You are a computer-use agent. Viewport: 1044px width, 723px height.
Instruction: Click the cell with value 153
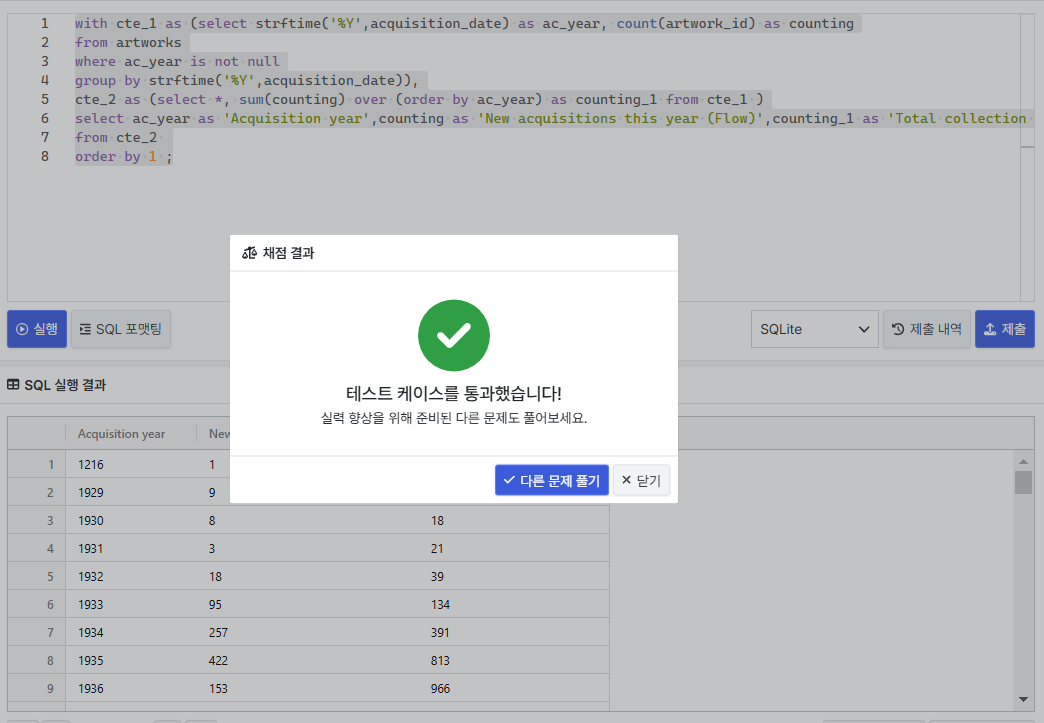click(308, 688)
